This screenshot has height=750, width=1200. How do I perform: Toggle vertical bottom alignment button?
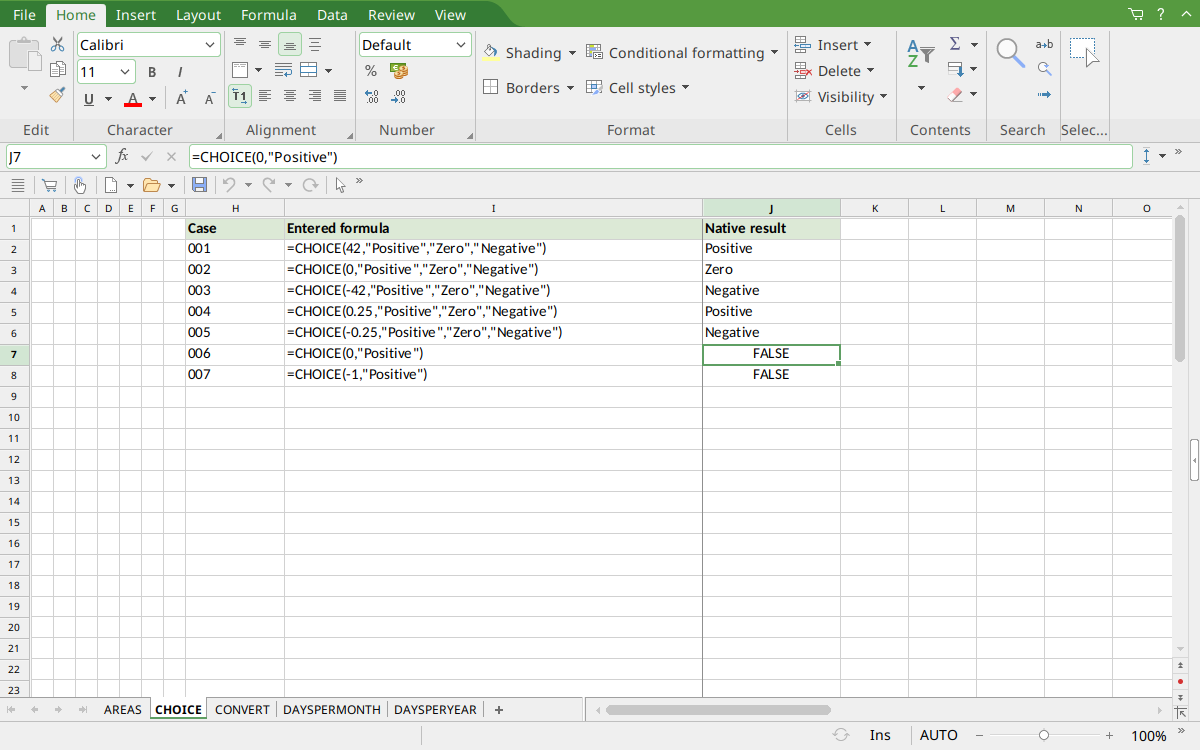(x=290, y=44)
